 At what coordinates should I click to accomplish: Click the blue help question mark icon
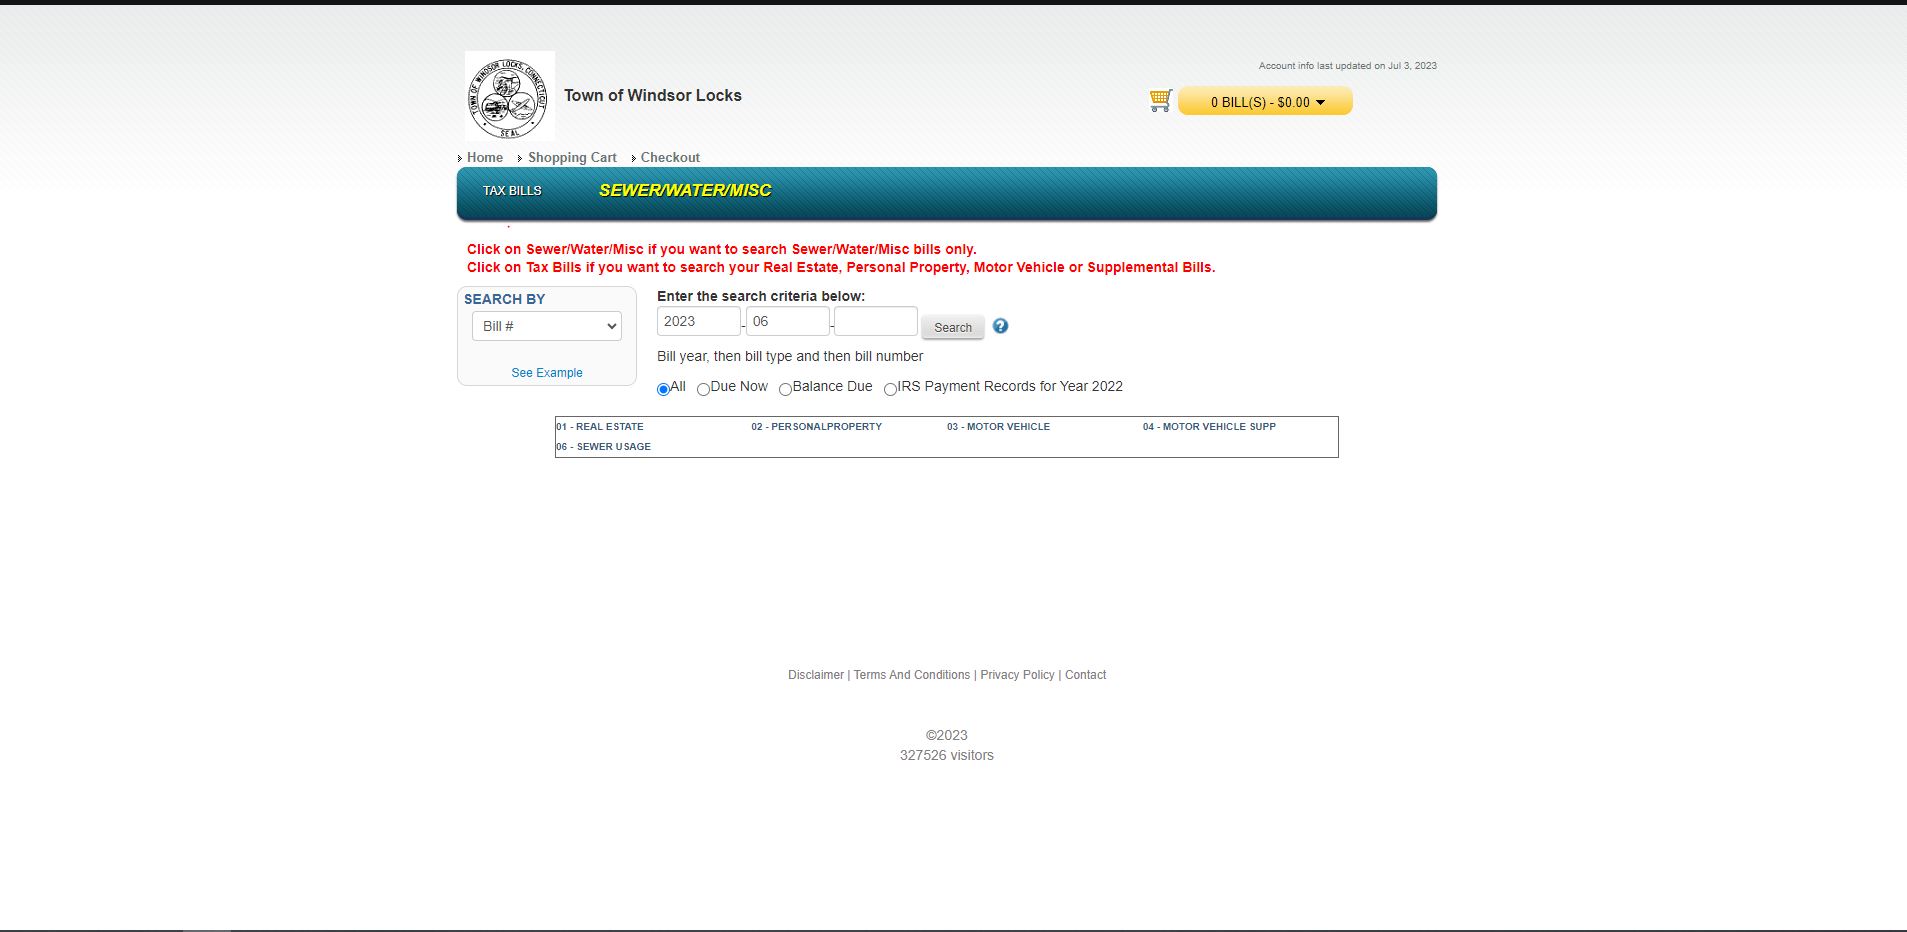point(1000,326)
